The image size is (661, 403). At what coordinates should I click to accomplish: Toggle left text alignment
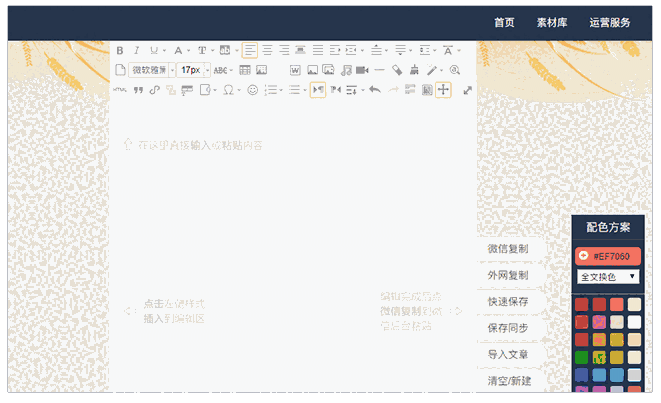(x=250, y=51)
